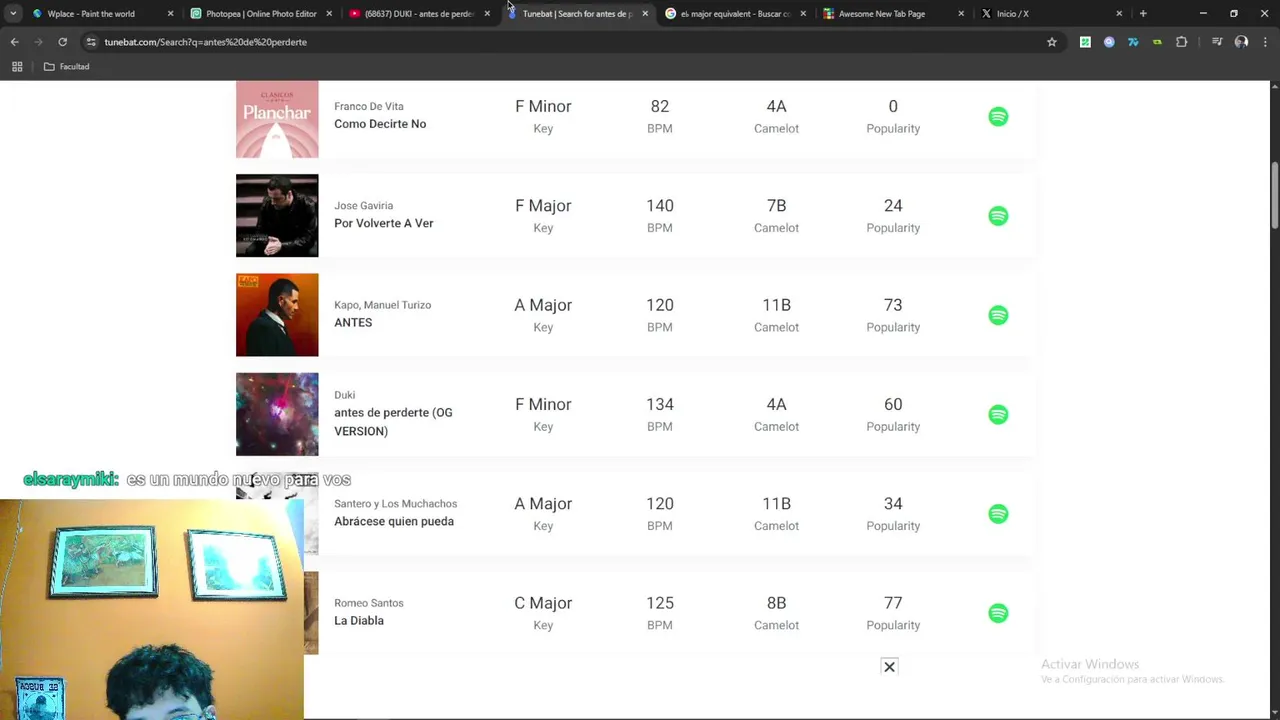Open the purple magnifier extension icon
Screen dimensions: 1280x720
[x=1109, y=42]
